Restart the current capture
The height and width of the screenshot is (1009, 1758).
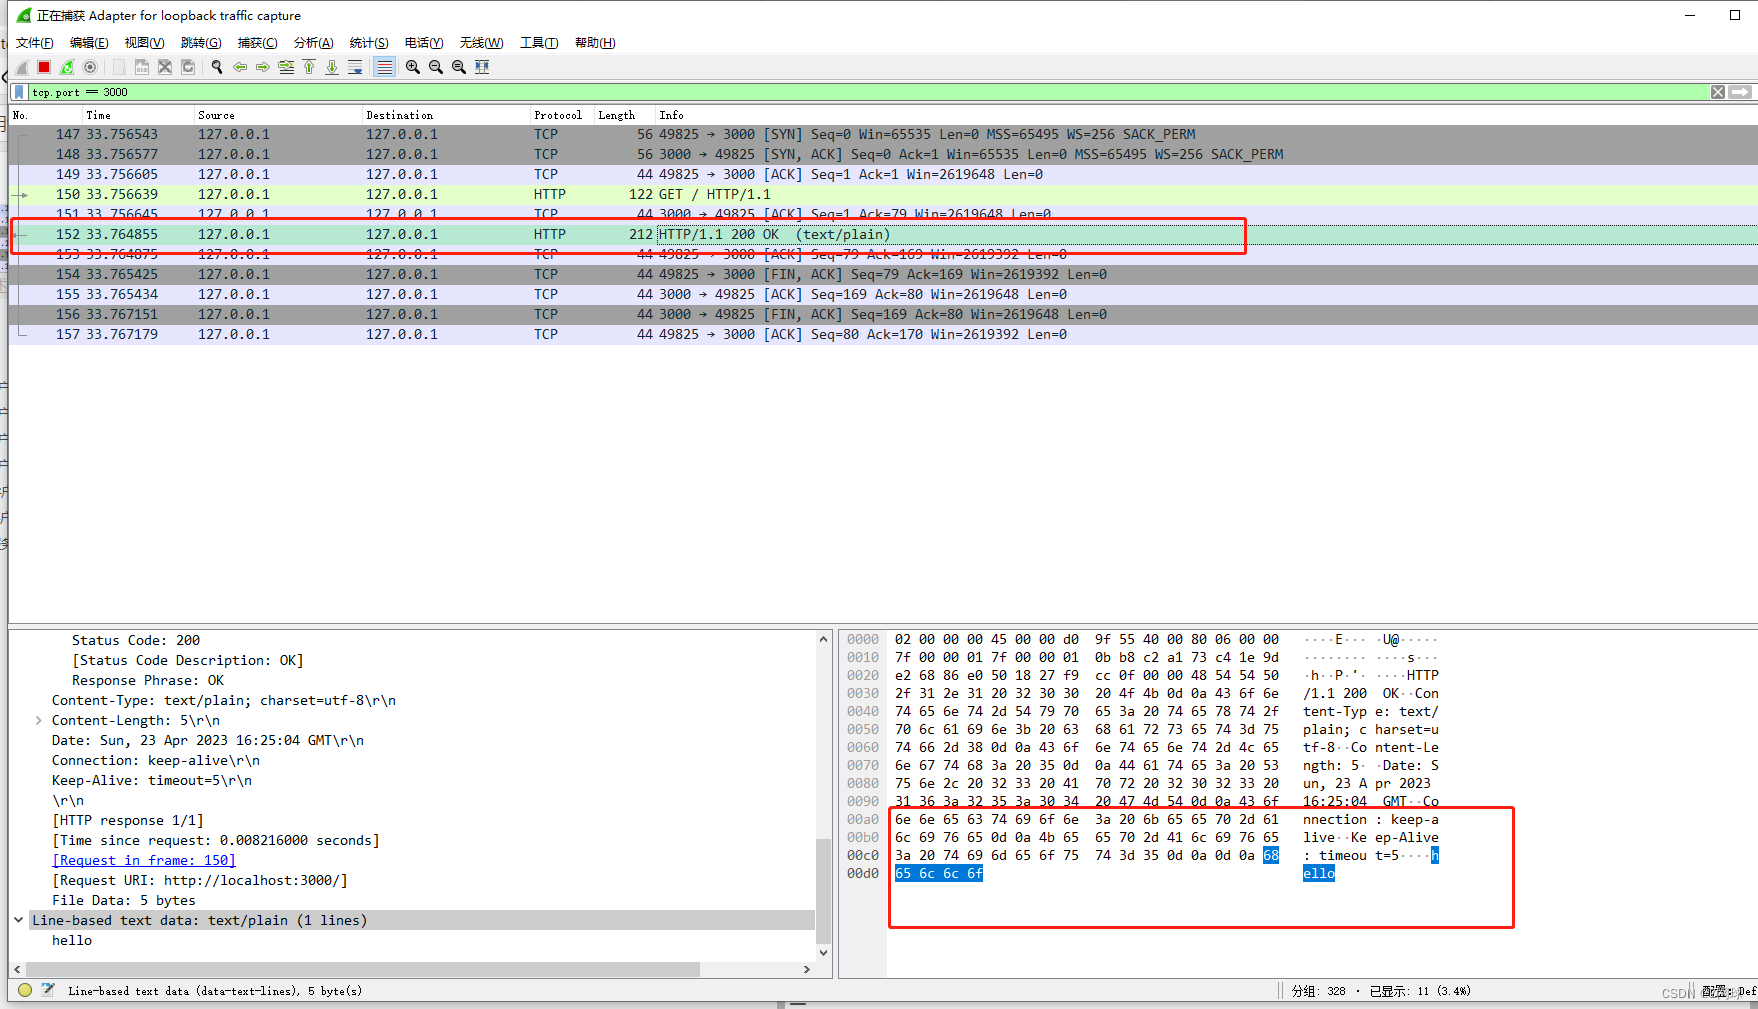67,67
